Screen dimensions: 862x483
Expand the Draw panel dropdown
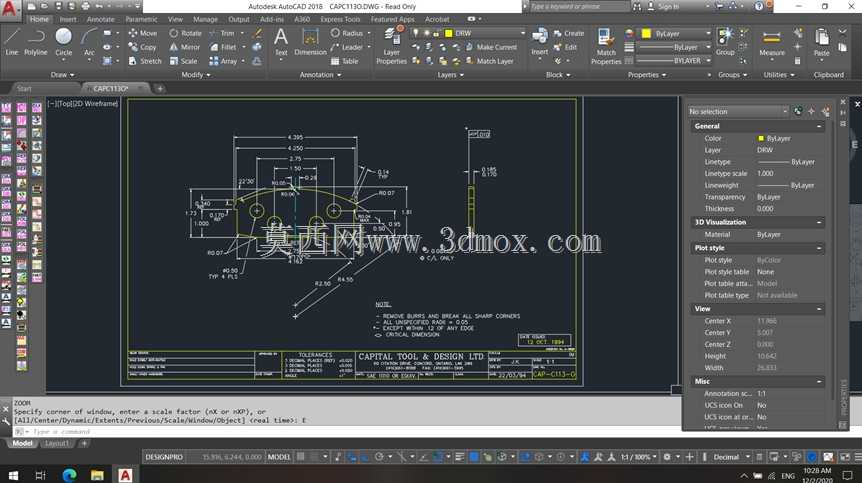[62, 75]
